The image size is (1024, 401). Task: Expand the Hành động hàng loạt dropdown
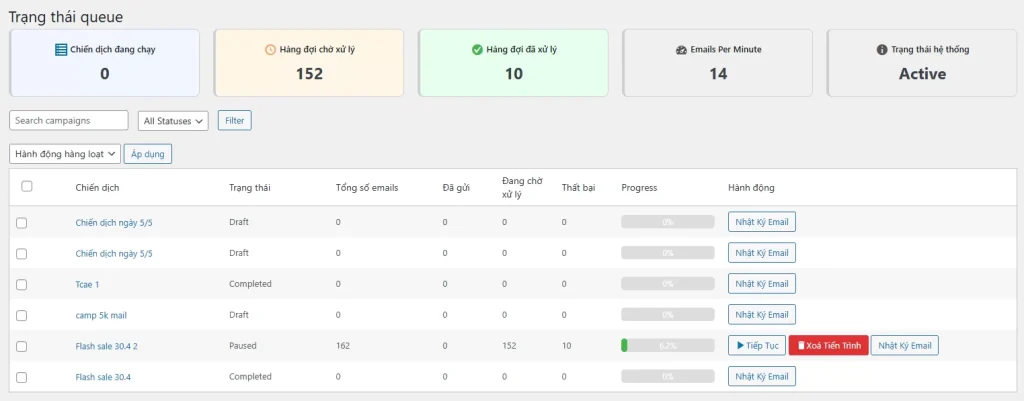coord(65,154)
